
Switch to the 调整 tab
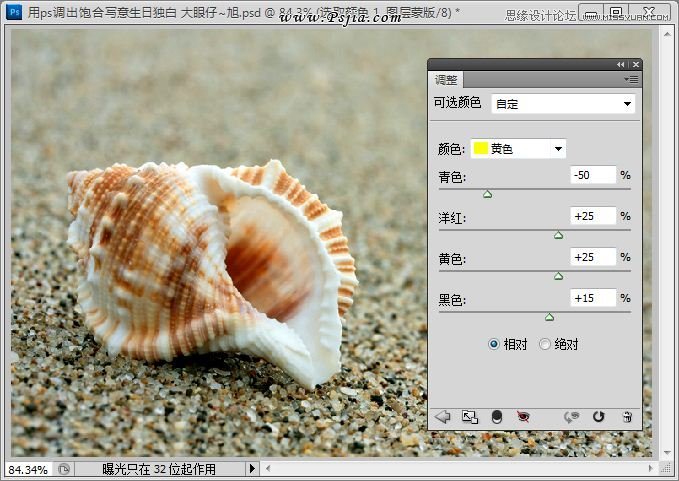[x=446, y=80]
